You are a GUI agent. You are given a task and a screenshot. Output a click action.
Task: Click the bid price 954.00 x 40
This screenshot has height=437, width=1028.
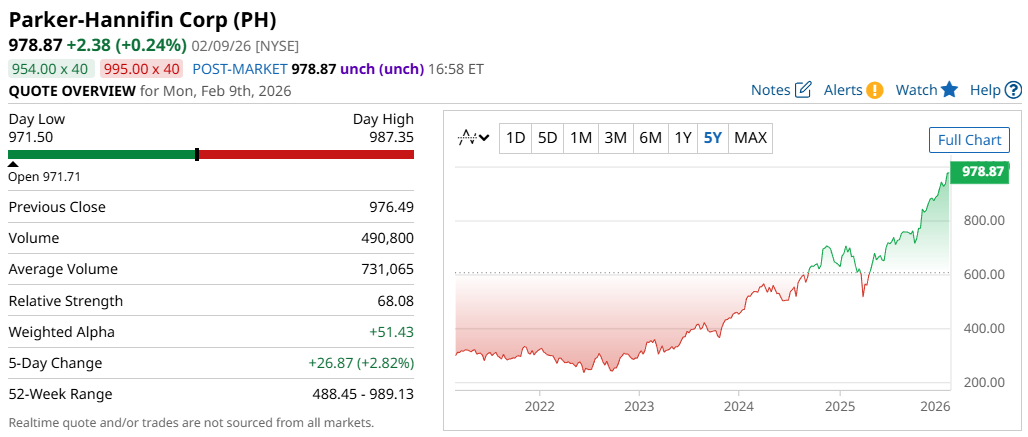pos(51,69)
